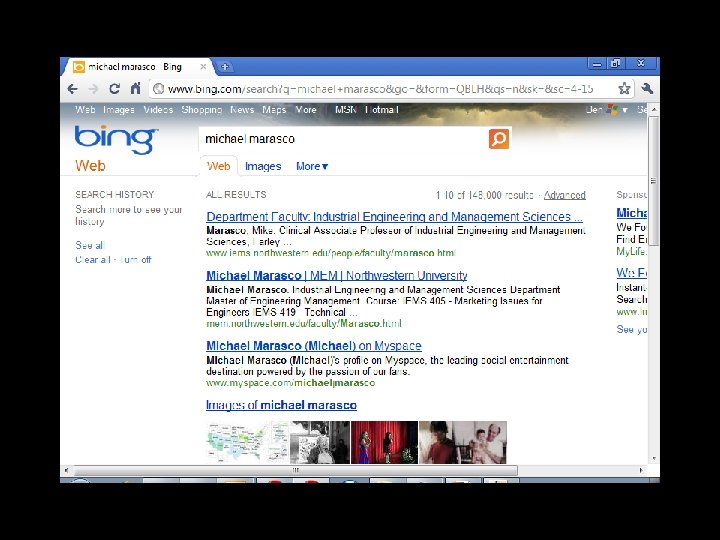The height and width of the screenshot is (540, 720).
Task: Go back with the browser back arrow
Action: [73, 89]
